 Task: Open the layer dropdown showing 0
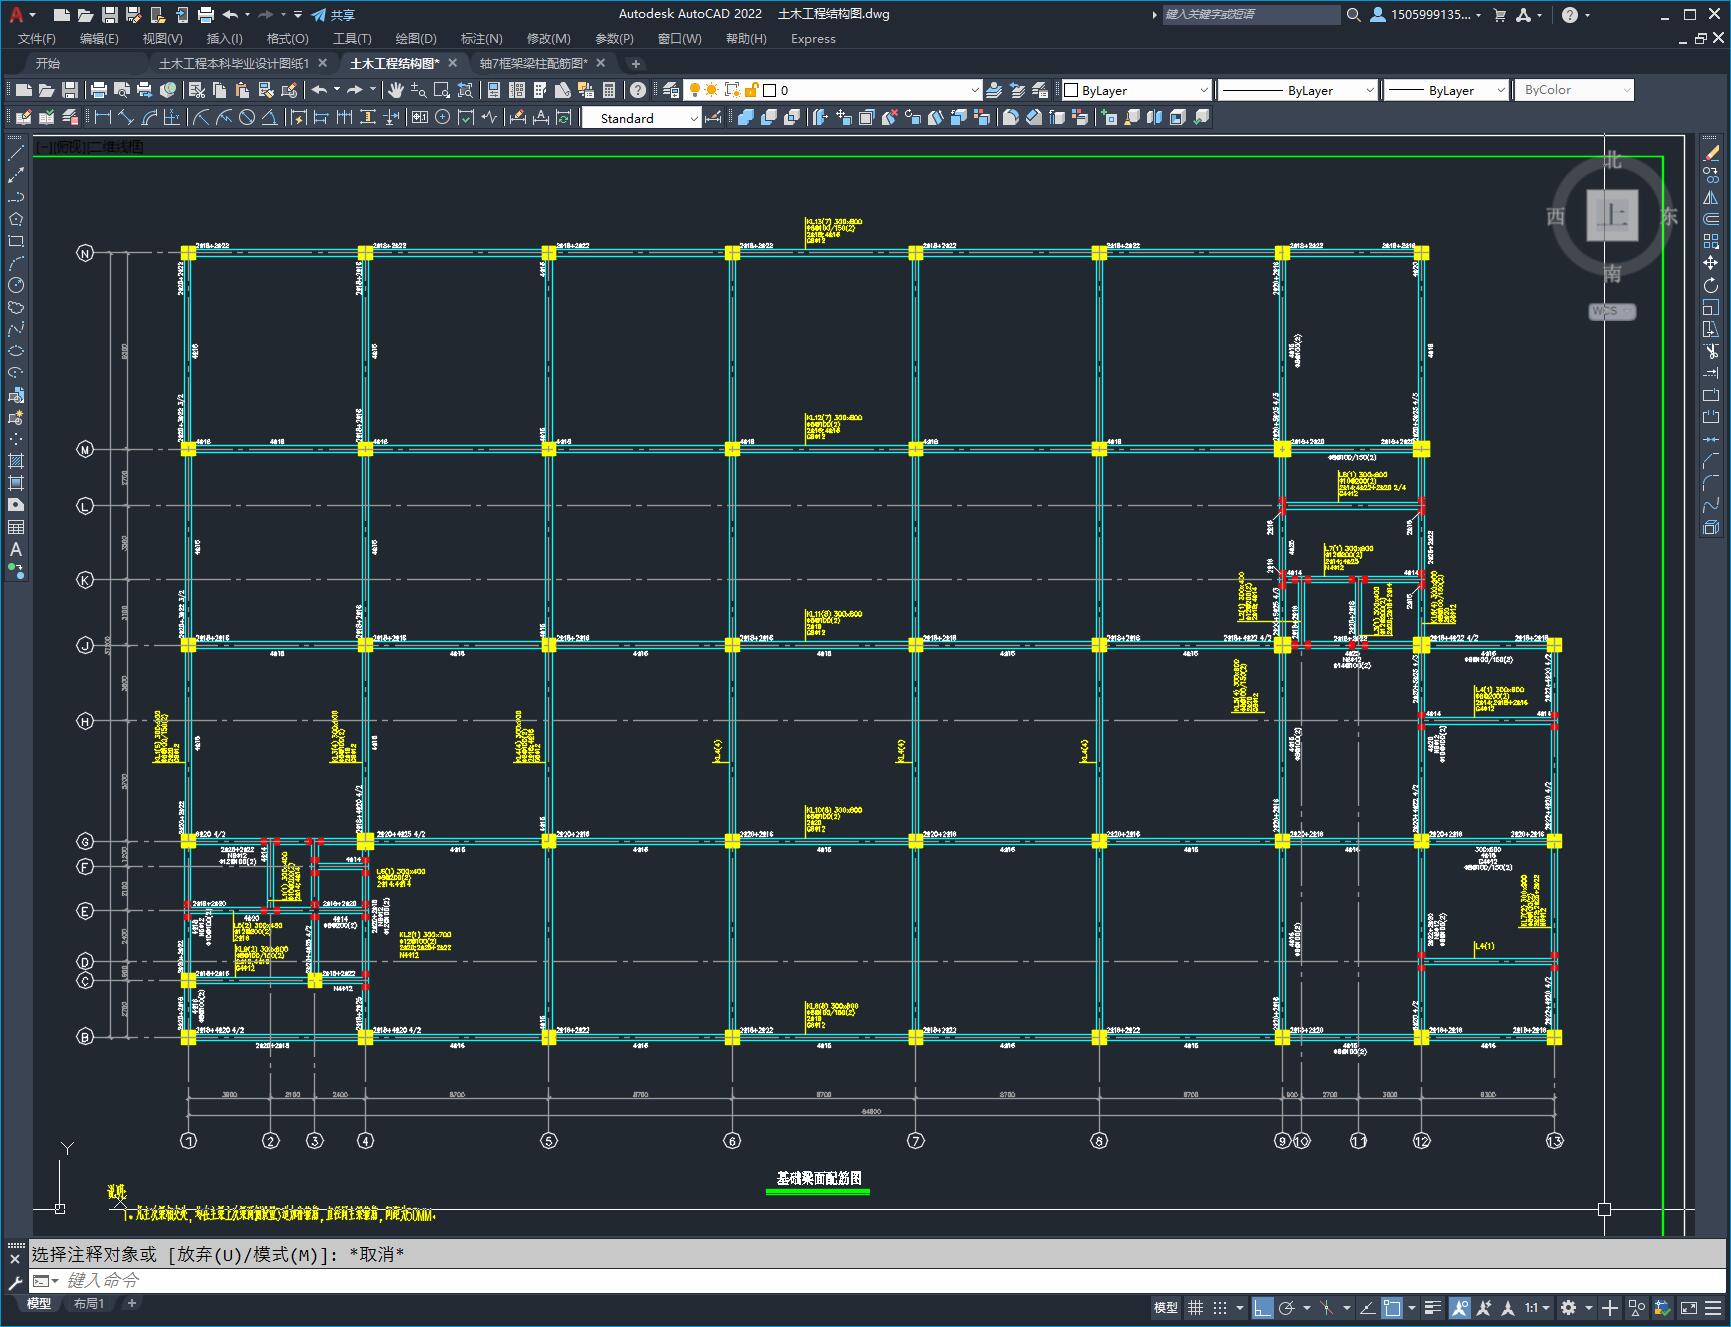(833, 90)
